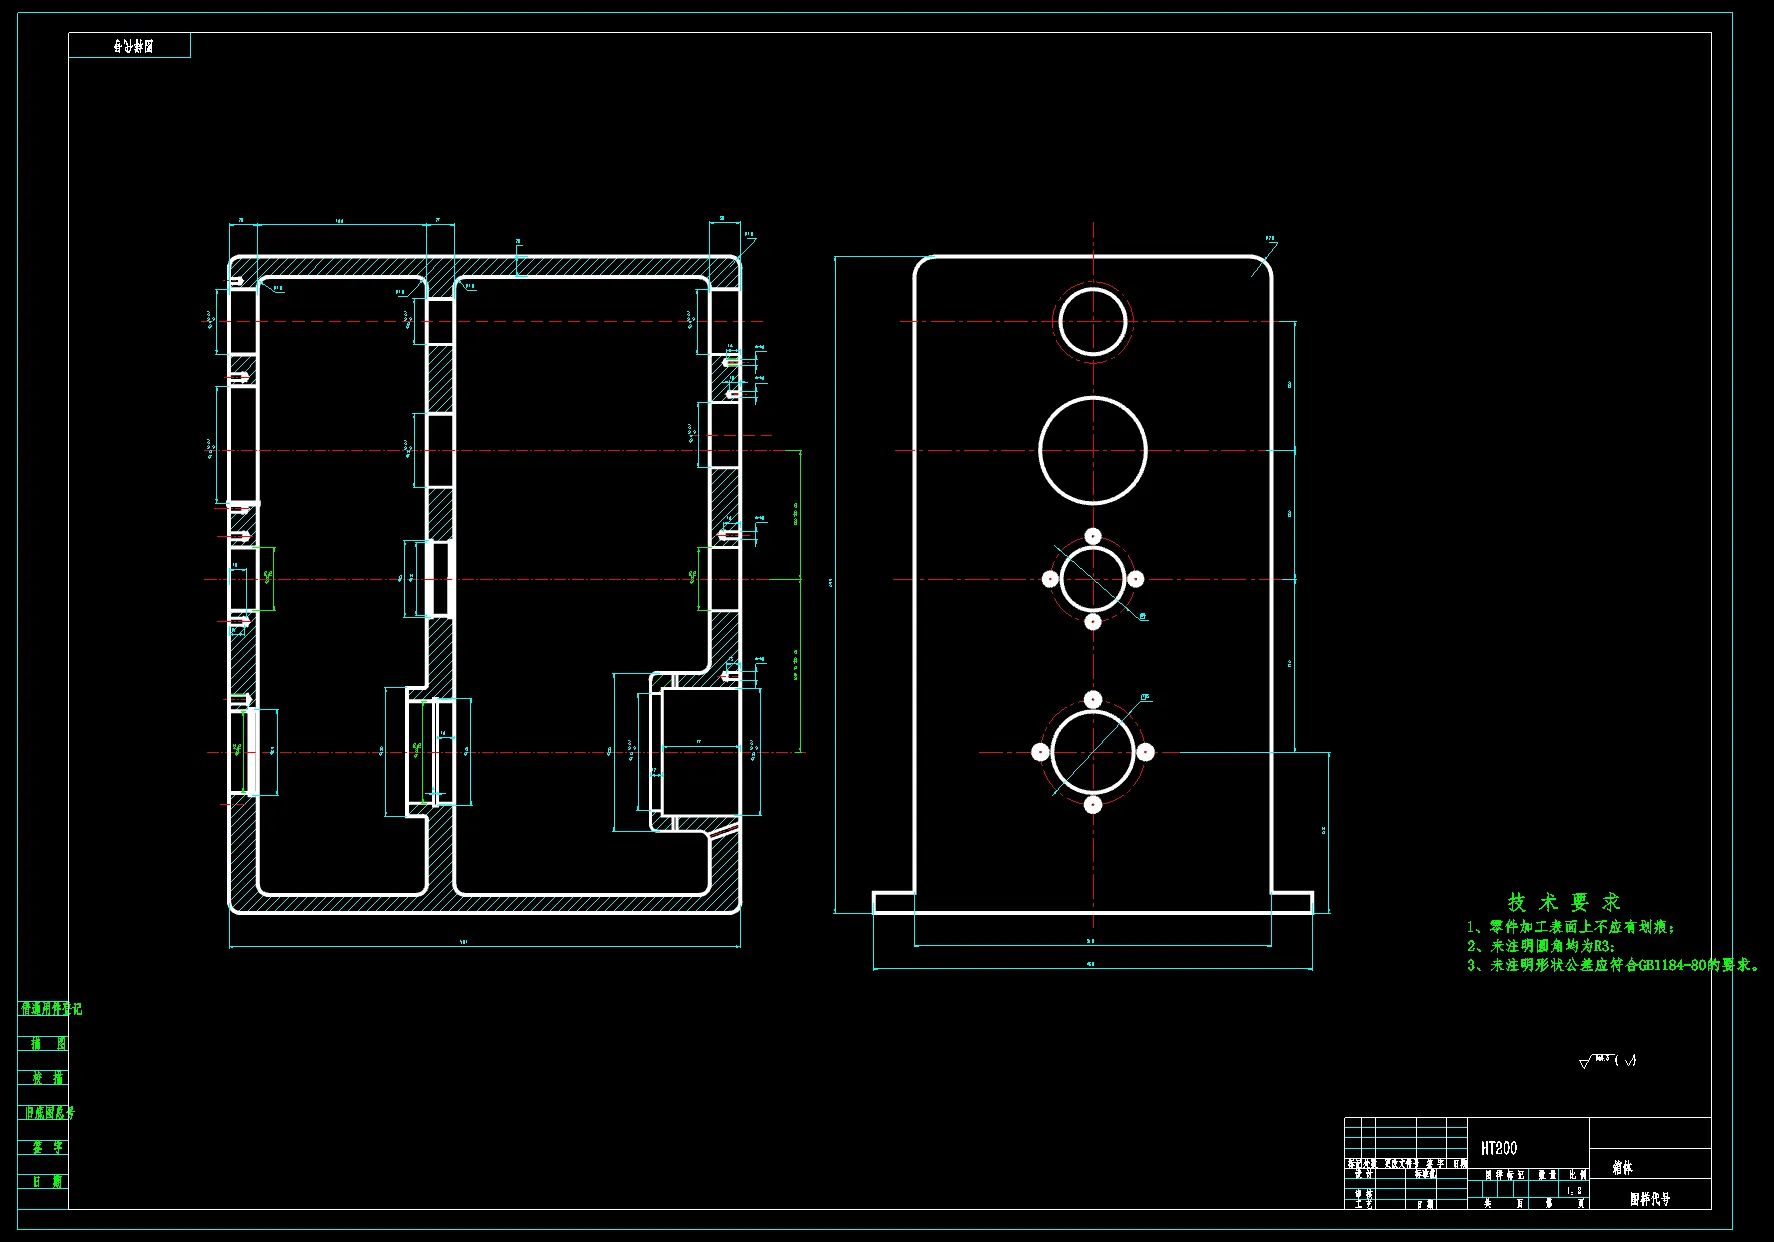1774x1242 pixels.
Task: Click the surface roughness symbol near title block
Action: (1608, 1061)
